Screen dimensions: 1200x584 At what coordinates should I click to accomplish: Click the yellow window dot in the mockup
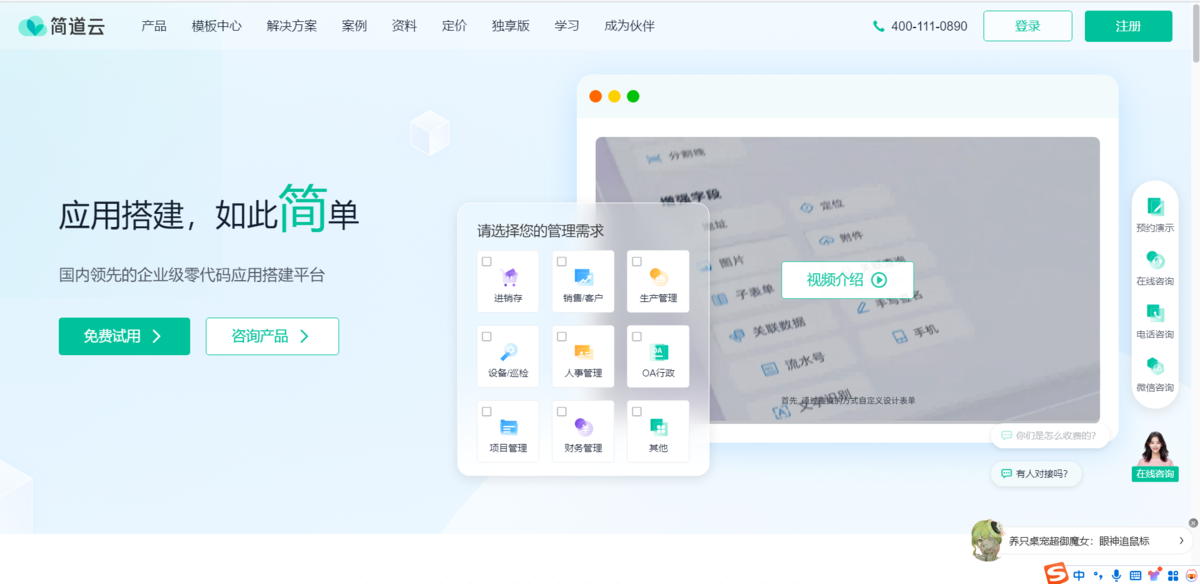614,96
